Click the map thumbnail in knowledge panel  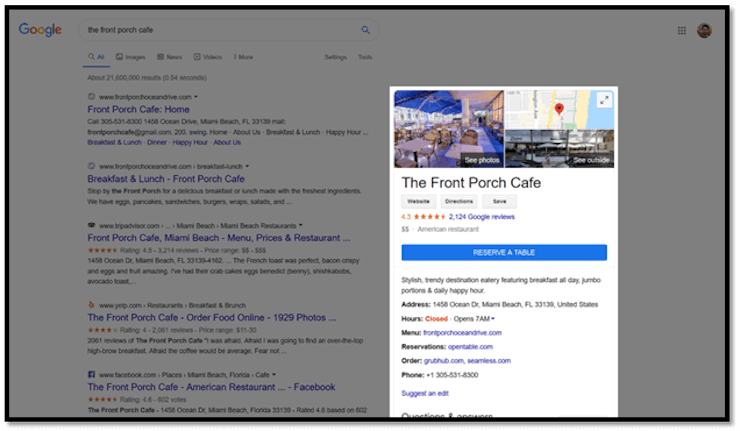coord(560,110)
